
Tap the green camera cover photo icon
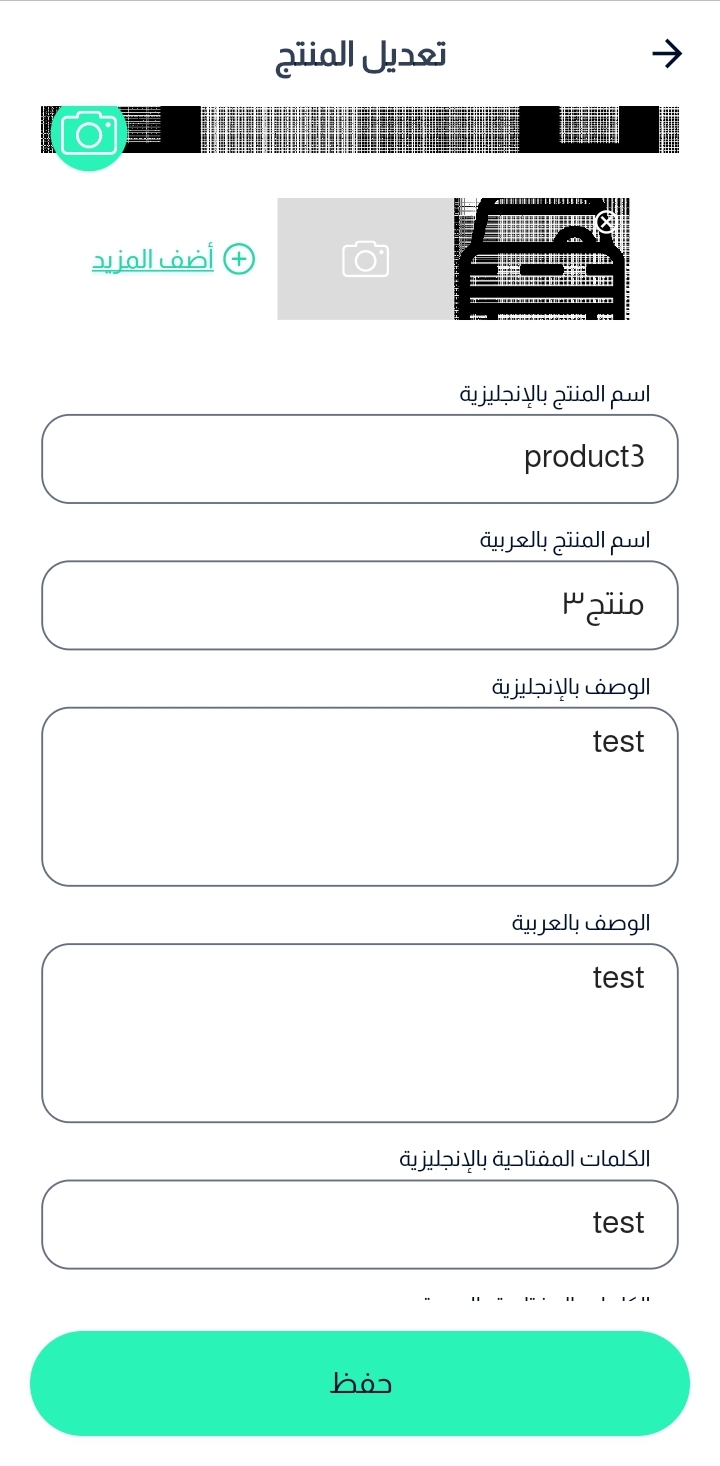(89, 135)
